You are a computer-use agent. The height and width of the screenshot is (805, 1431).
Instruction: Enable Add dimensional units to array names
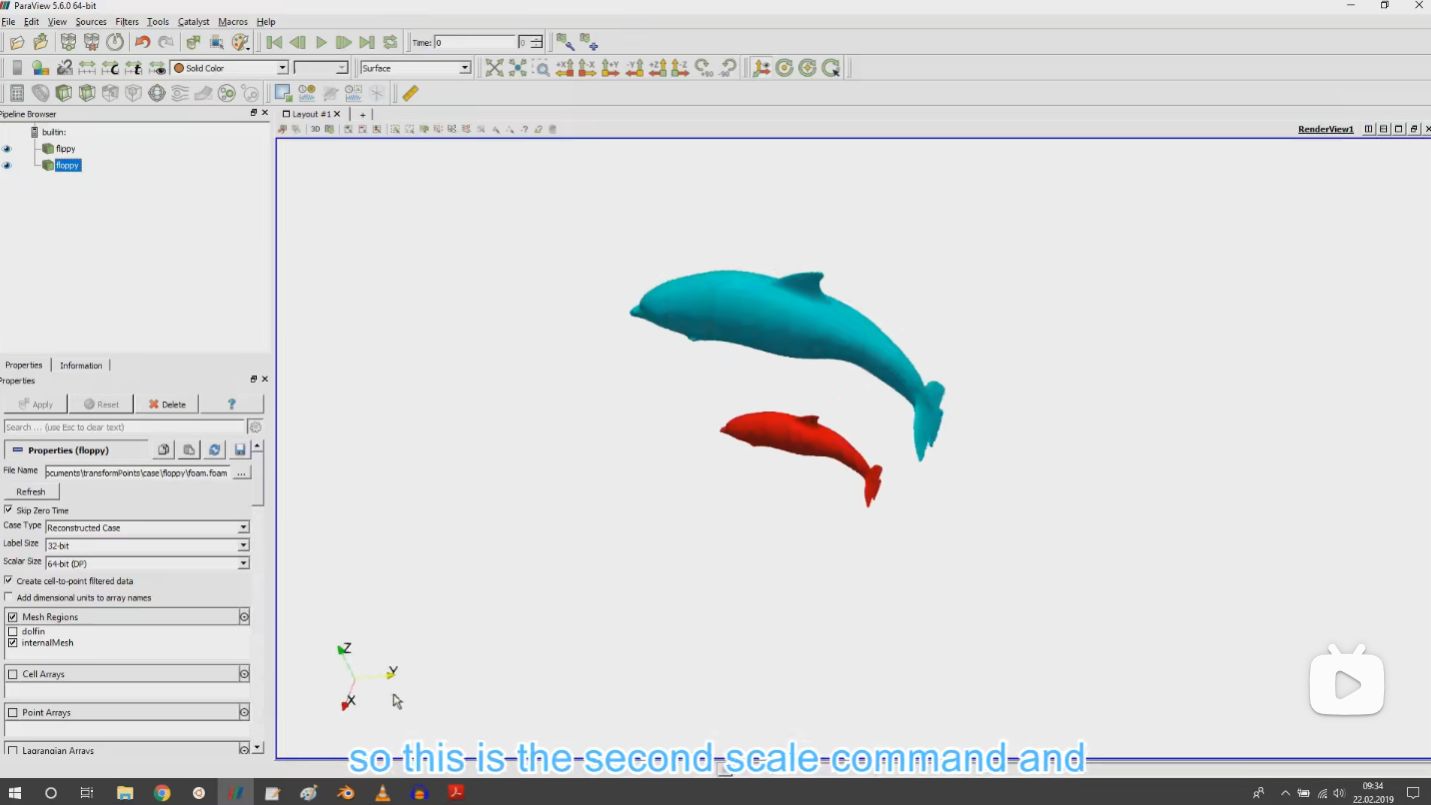pos(8,597)
